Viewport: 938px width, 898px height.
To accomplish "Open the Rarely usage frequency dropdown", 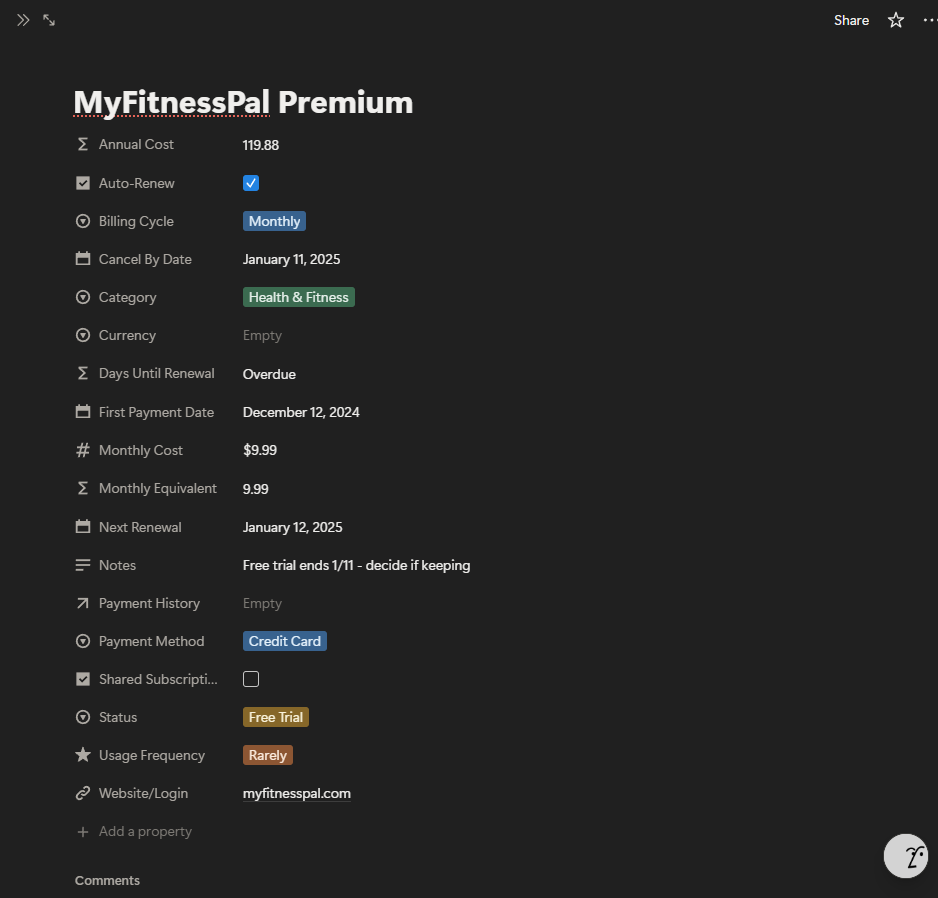I will point(267,755).
